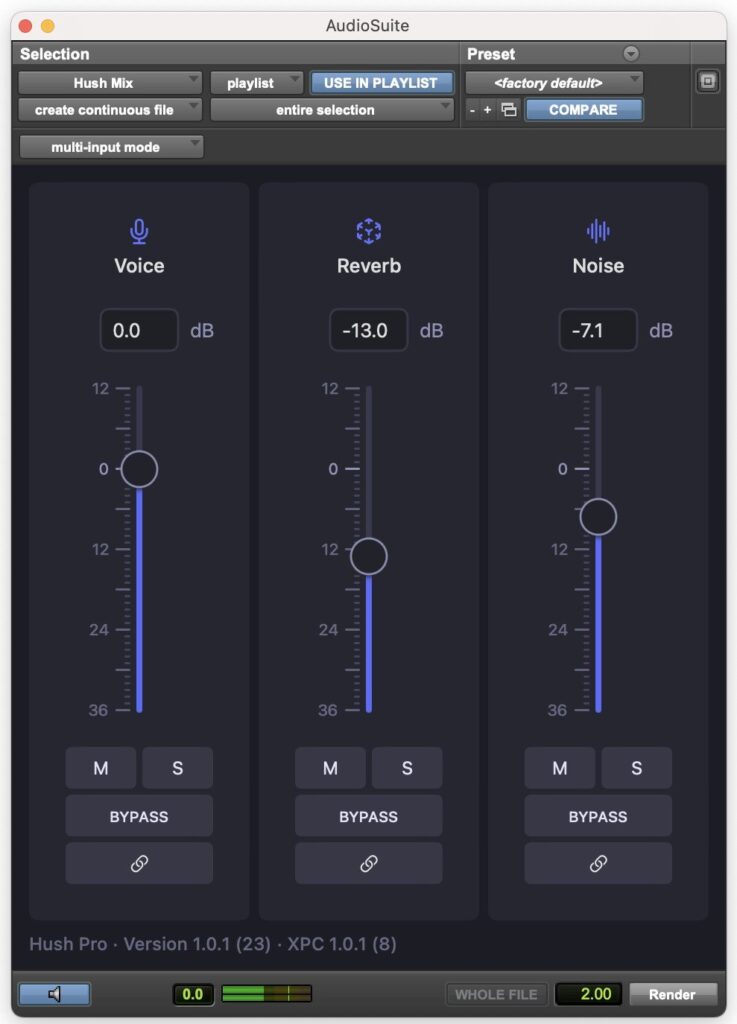Screen dimensions: 737x1024
Task: Click the speaker preview icon button
Action: pyautogui.click(x=54, y=994)
